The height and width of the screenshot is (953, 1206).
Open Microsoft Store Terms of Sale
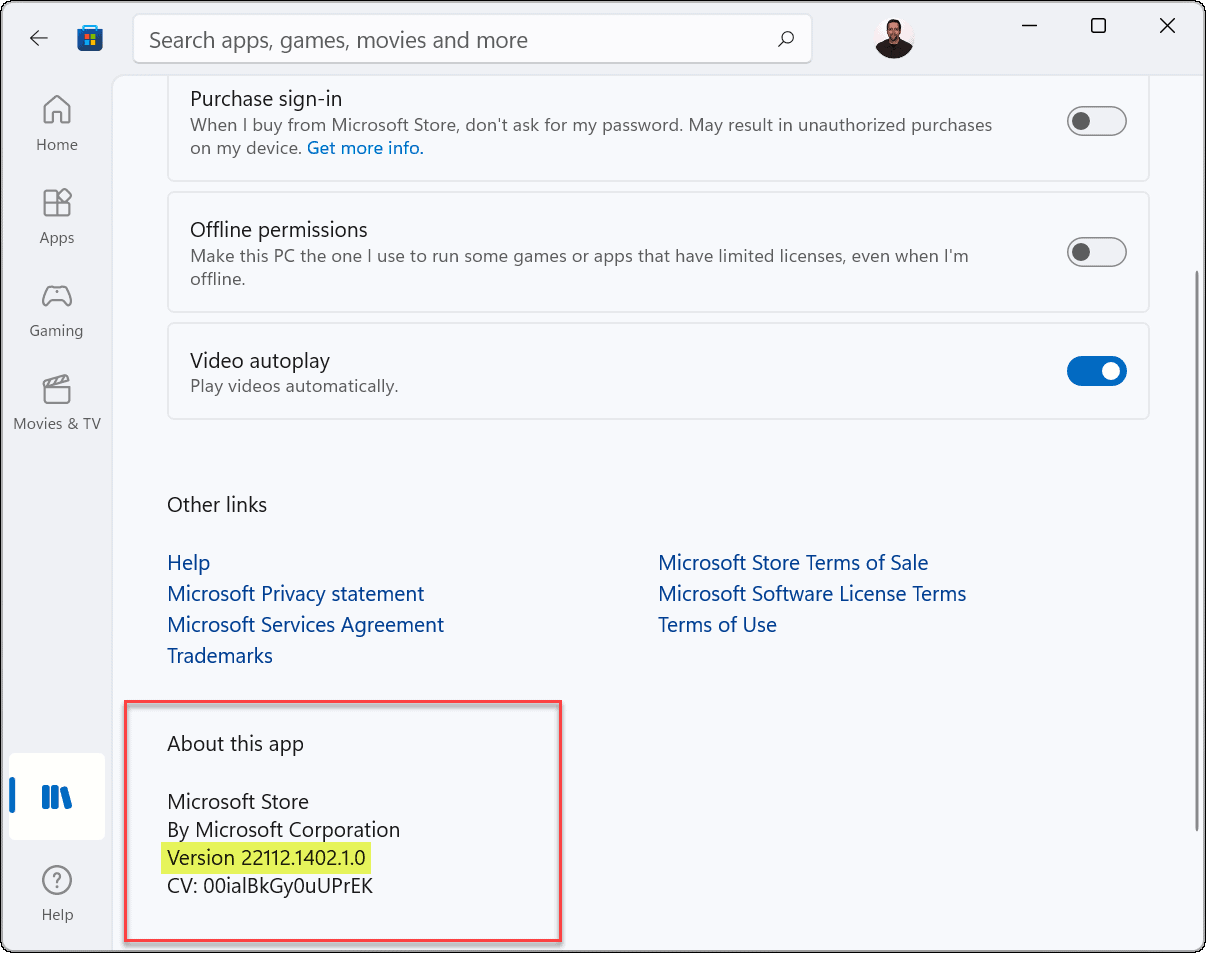click(x=792, y=562)
